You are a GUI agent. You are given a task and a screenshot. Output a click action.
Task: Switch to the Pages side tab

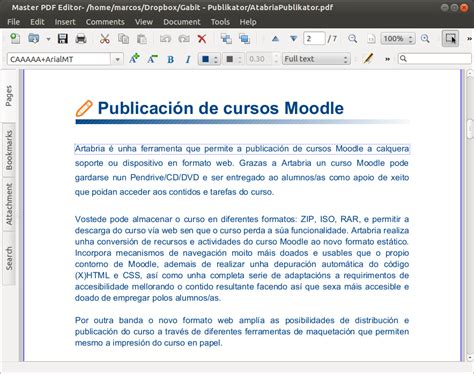pos(9,96)
